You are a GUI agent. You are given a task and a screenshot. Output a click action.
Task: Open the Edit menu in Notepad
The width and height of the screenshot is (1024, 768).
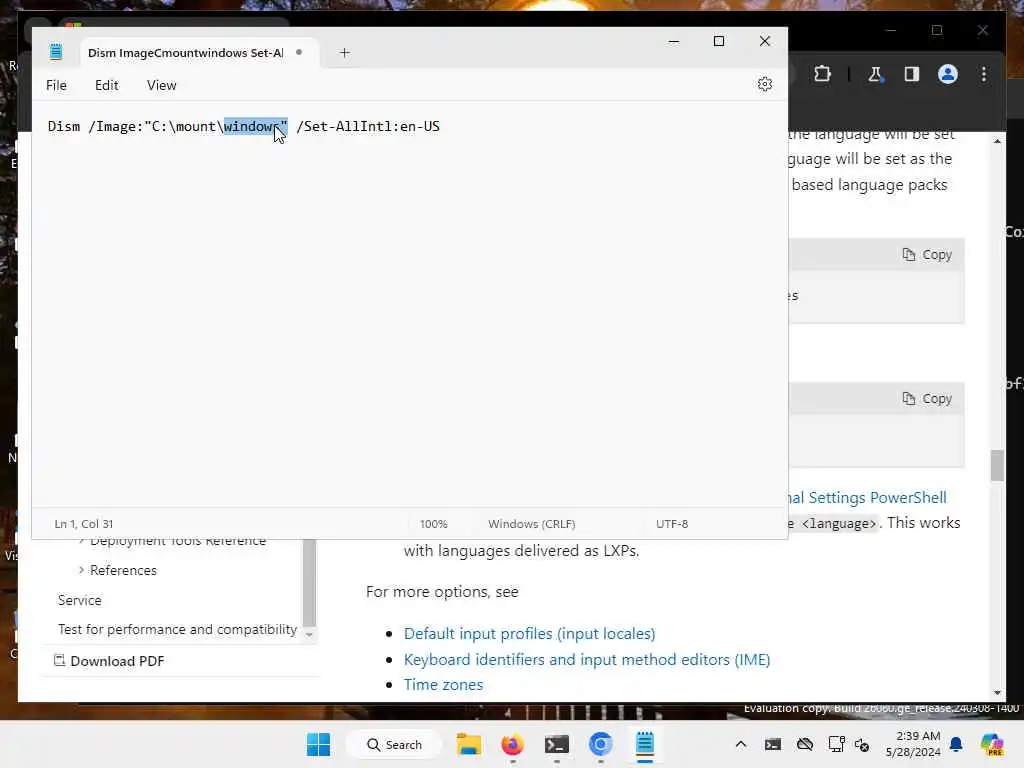[x=106, y=85]
